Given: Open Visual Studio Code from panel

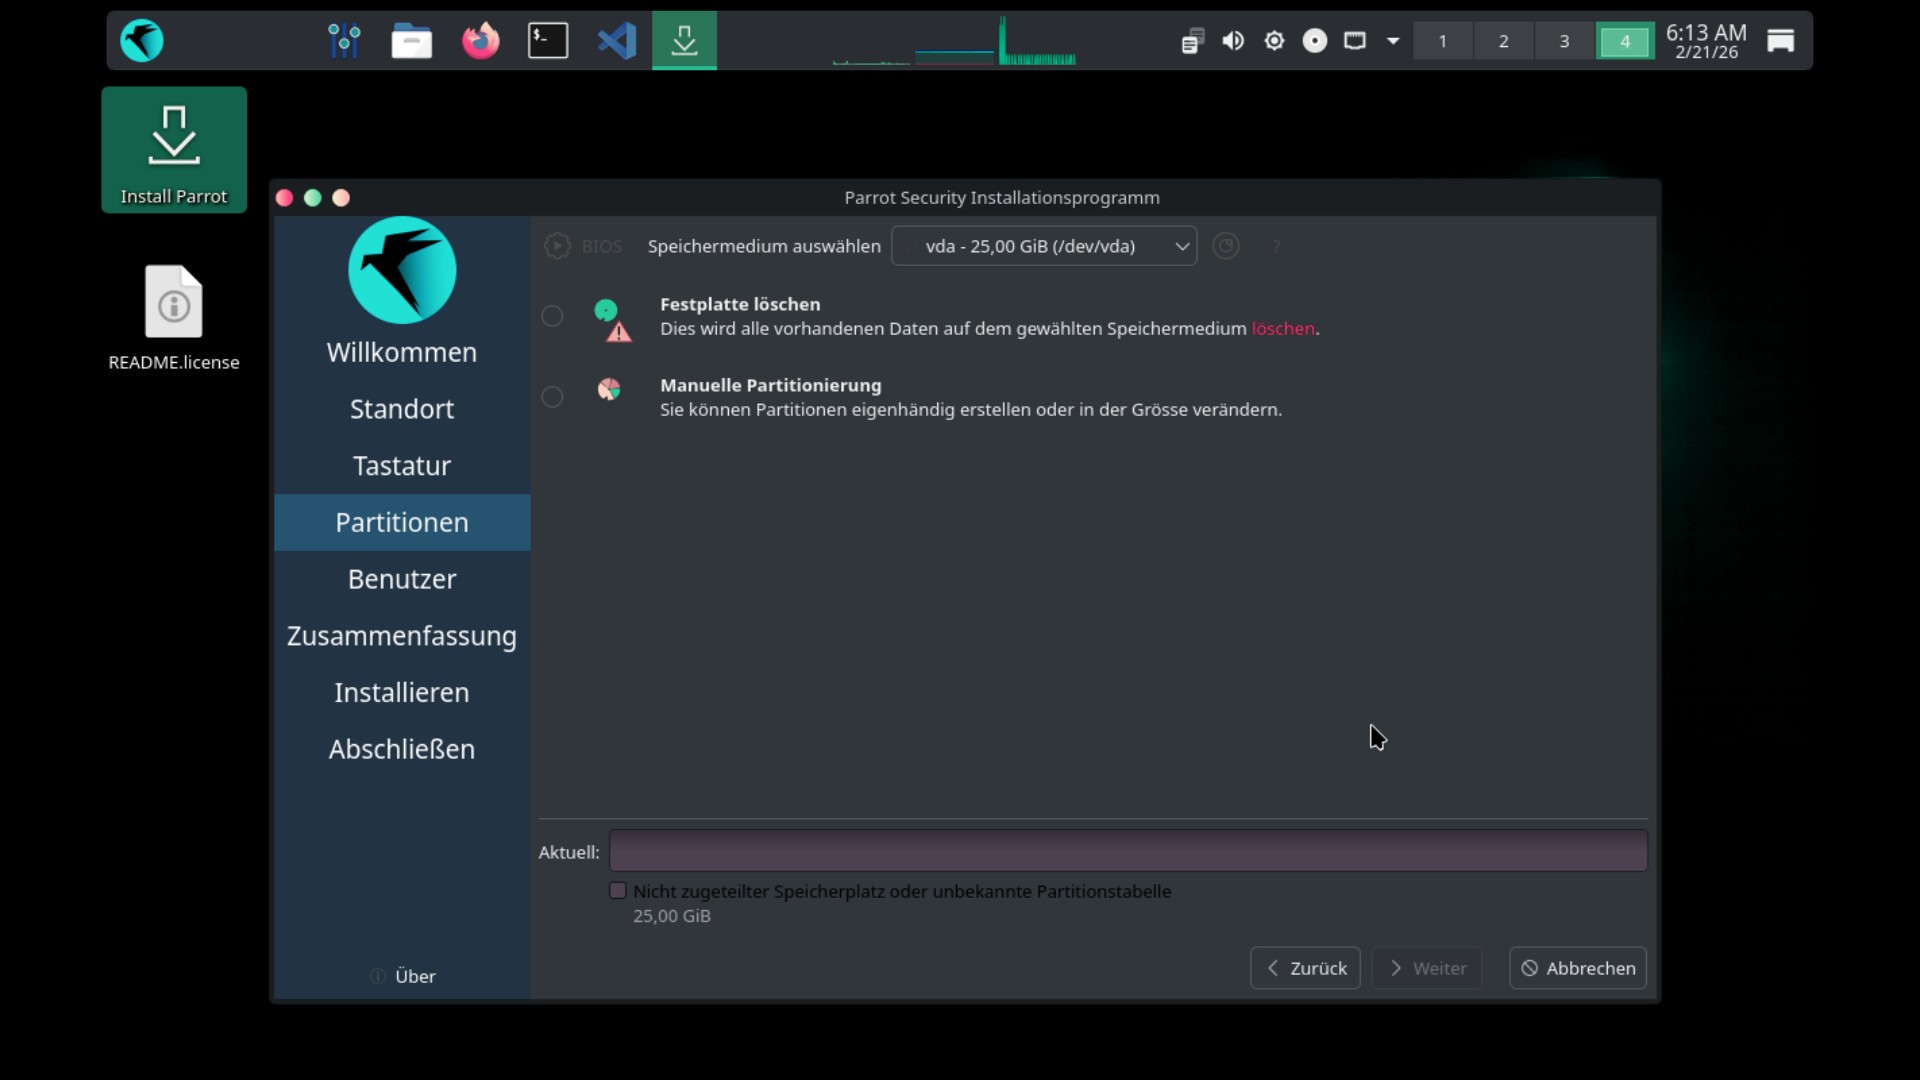Looking at the screenshot, I should (616, 41).
